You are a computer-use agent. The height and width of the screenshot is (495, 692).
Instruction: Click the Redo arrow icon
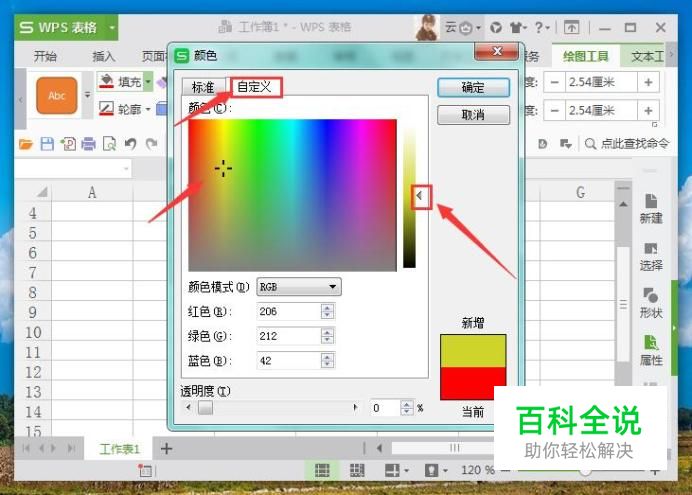point(151,144)
